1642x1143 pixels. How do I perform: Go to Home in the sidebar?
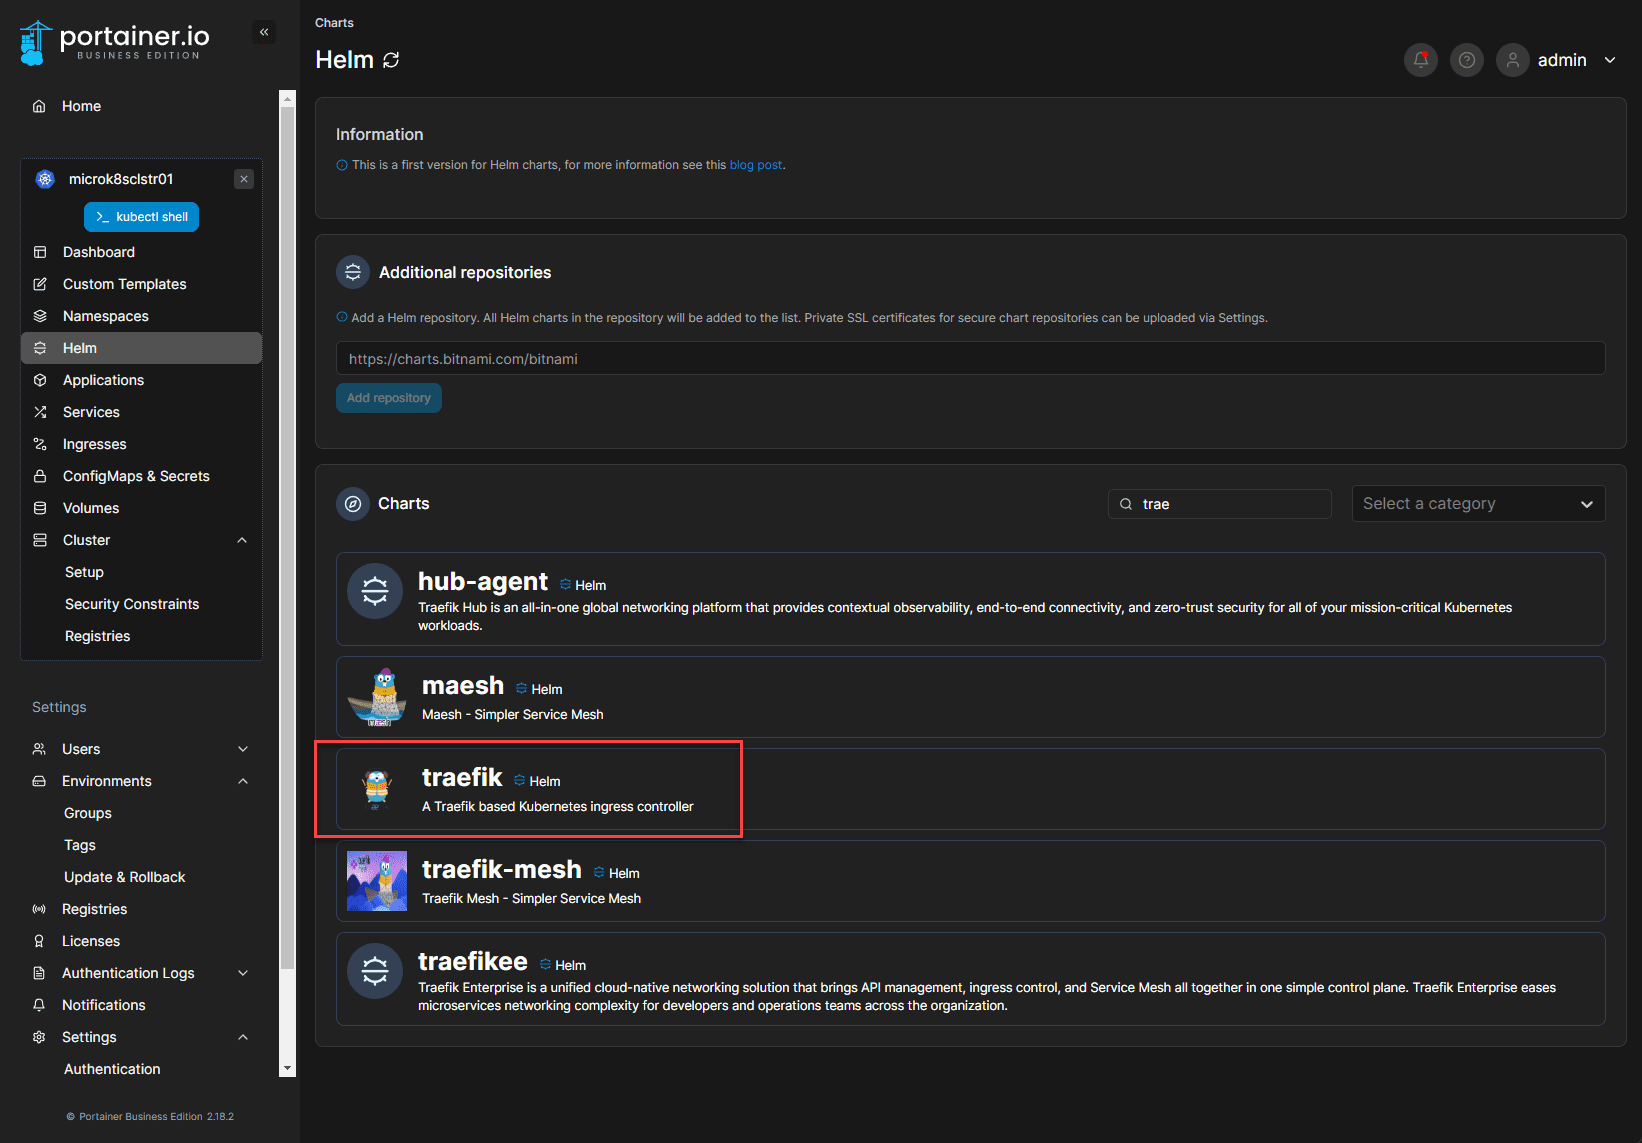[81, 106]
